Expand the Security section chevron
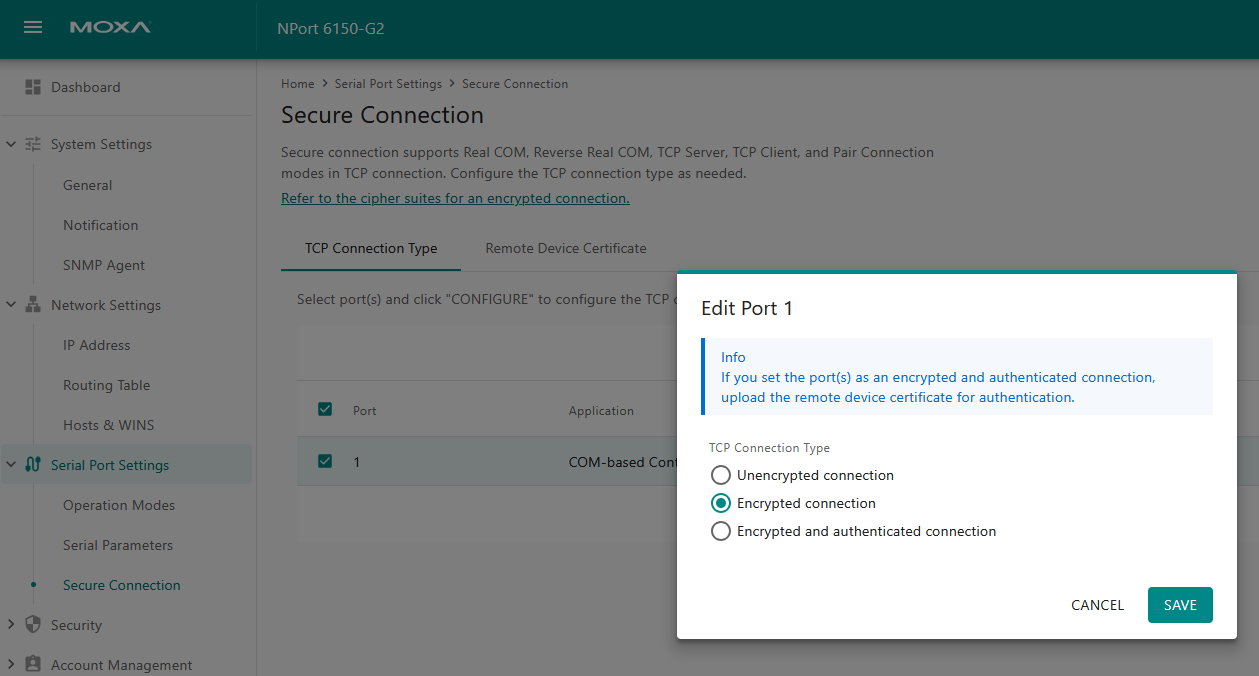Viewport: 1259px width, 676px height. (x=11, y=625)
